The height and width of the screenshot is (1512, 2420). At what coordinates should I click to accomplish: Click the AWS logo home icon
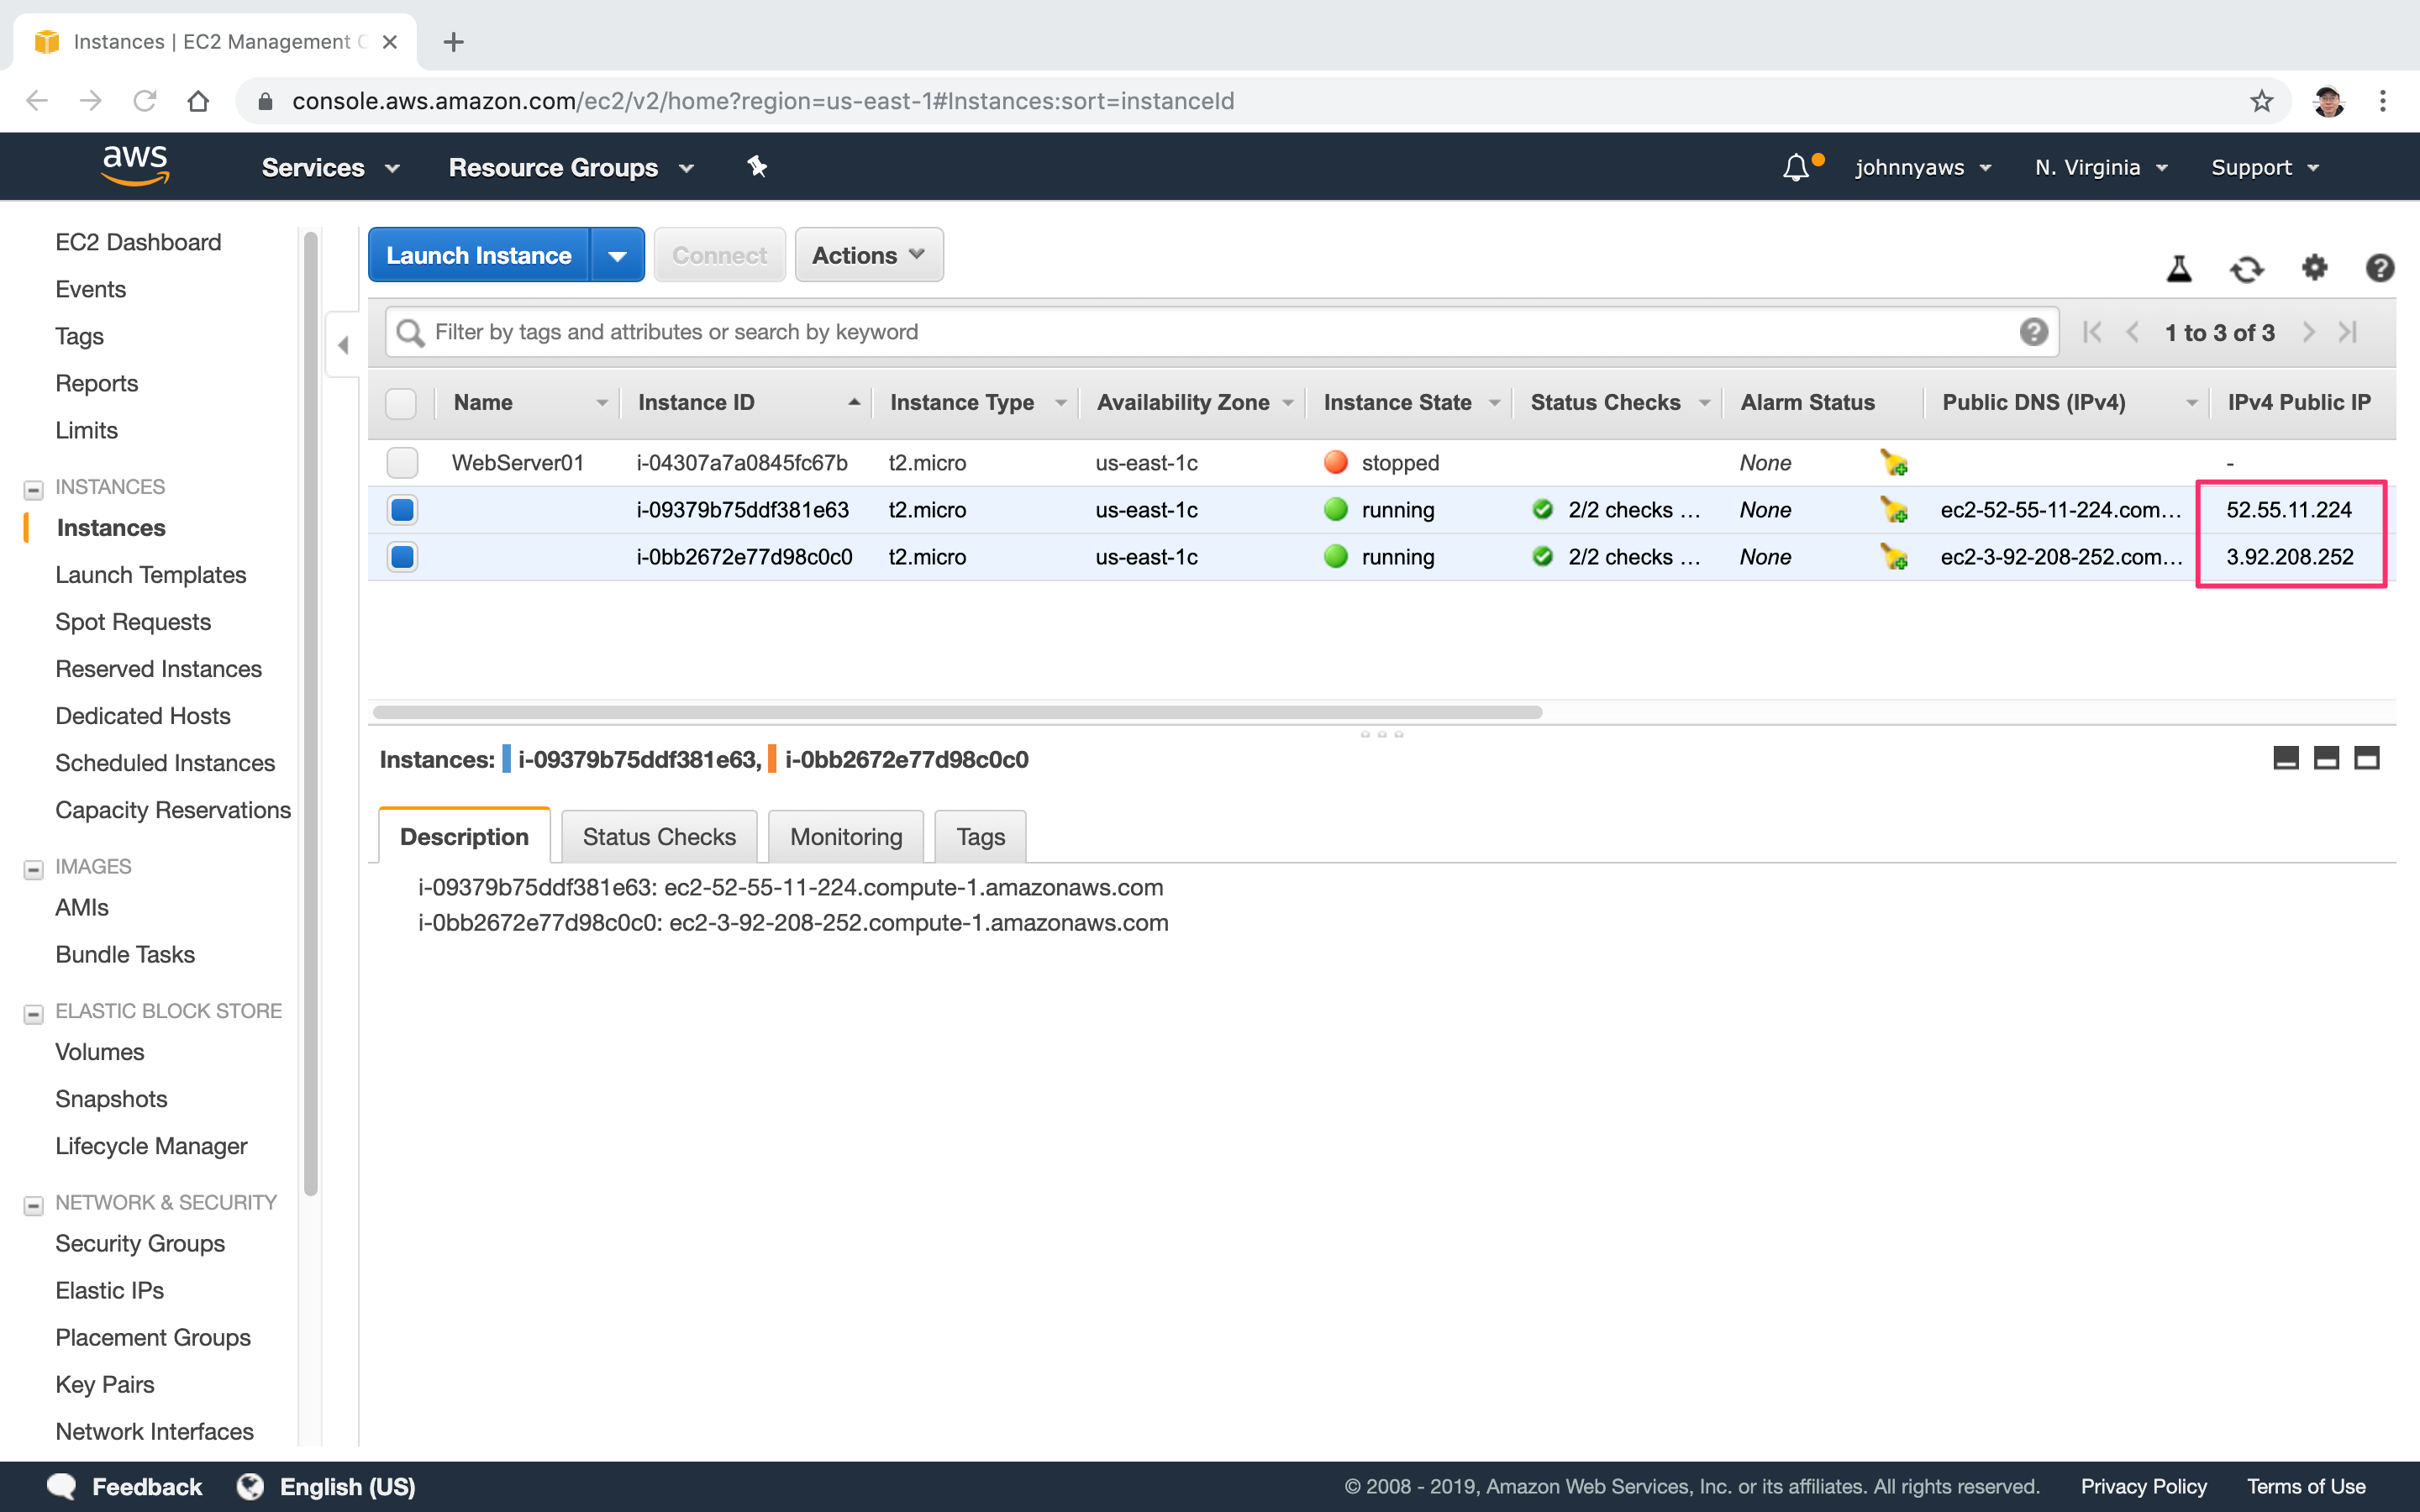click(x=135, y=166)
